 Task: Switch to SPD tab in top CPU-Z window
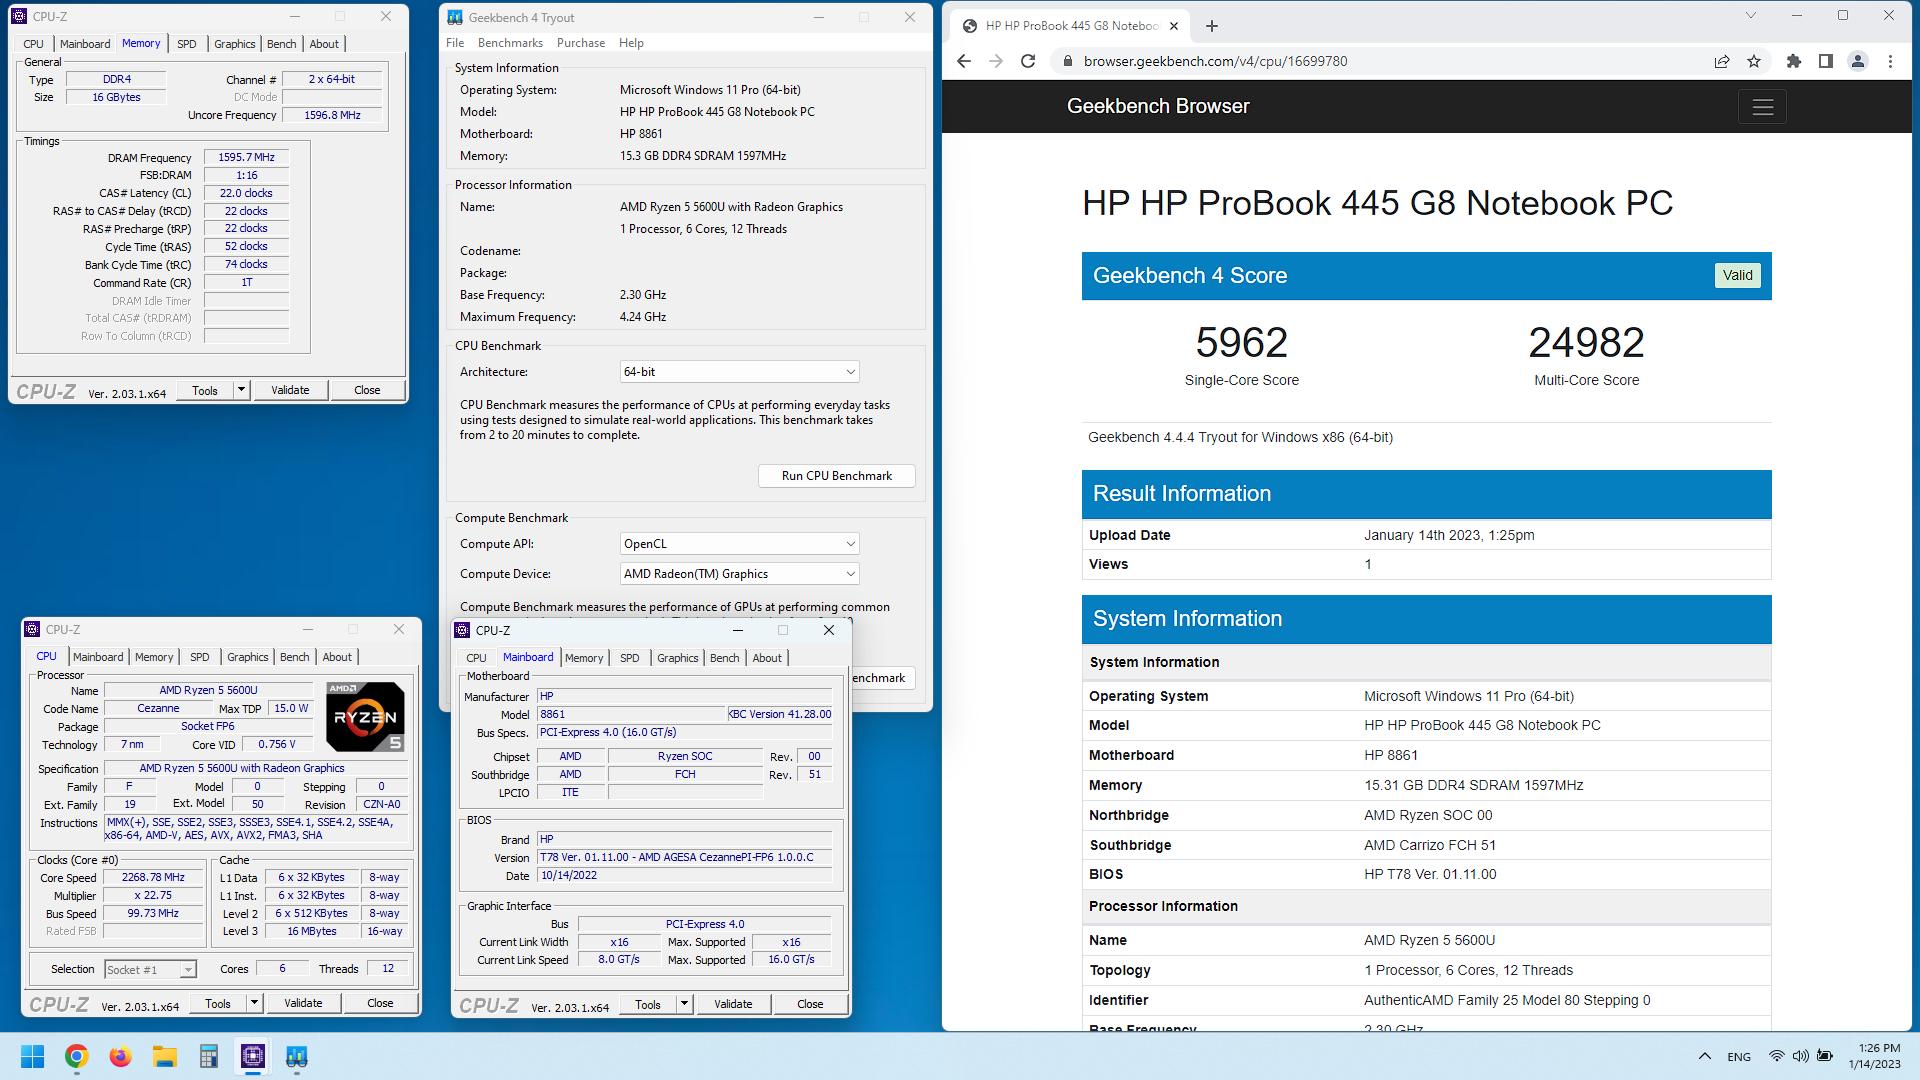187,44
